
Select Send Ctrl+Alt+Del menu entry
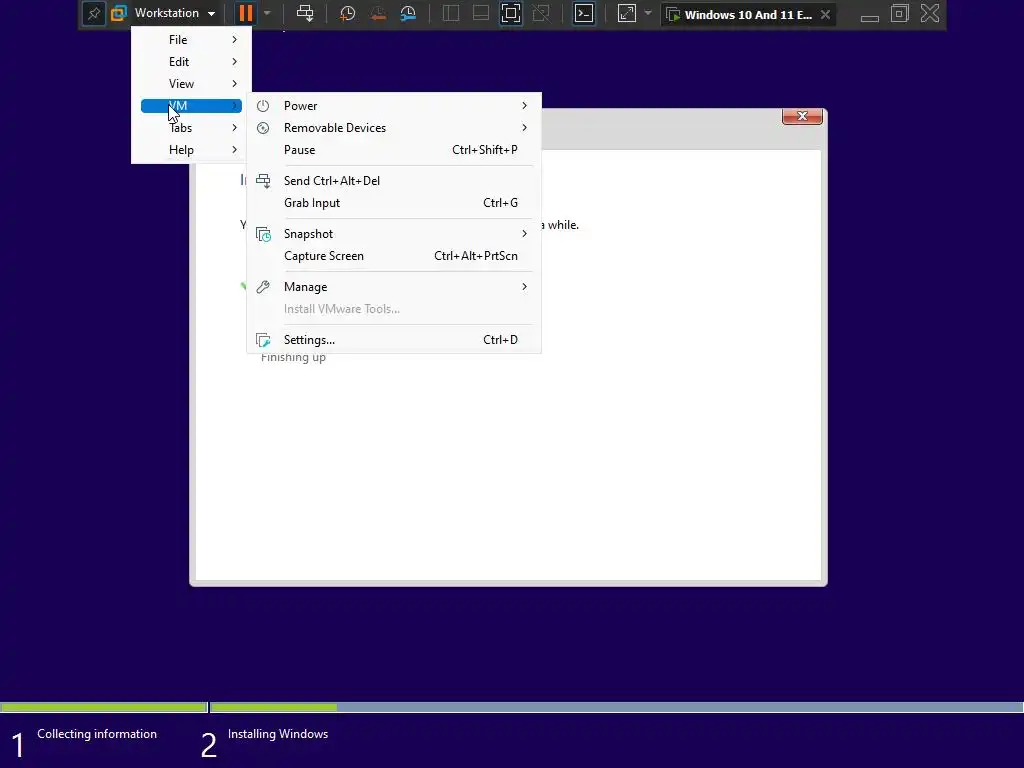point(394,181)
